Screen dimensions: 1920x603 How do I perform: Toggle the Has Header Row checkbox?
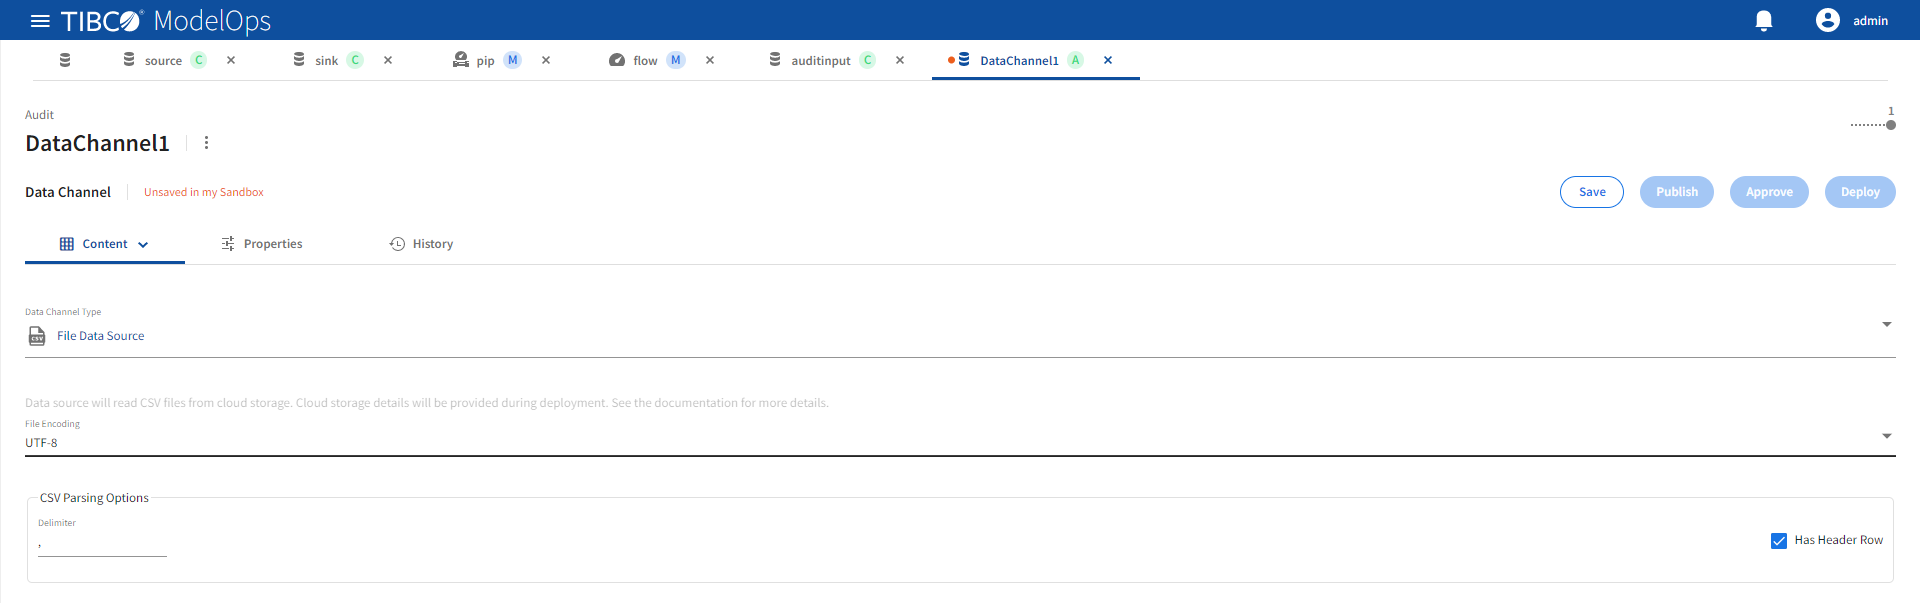pos(1779,541)
